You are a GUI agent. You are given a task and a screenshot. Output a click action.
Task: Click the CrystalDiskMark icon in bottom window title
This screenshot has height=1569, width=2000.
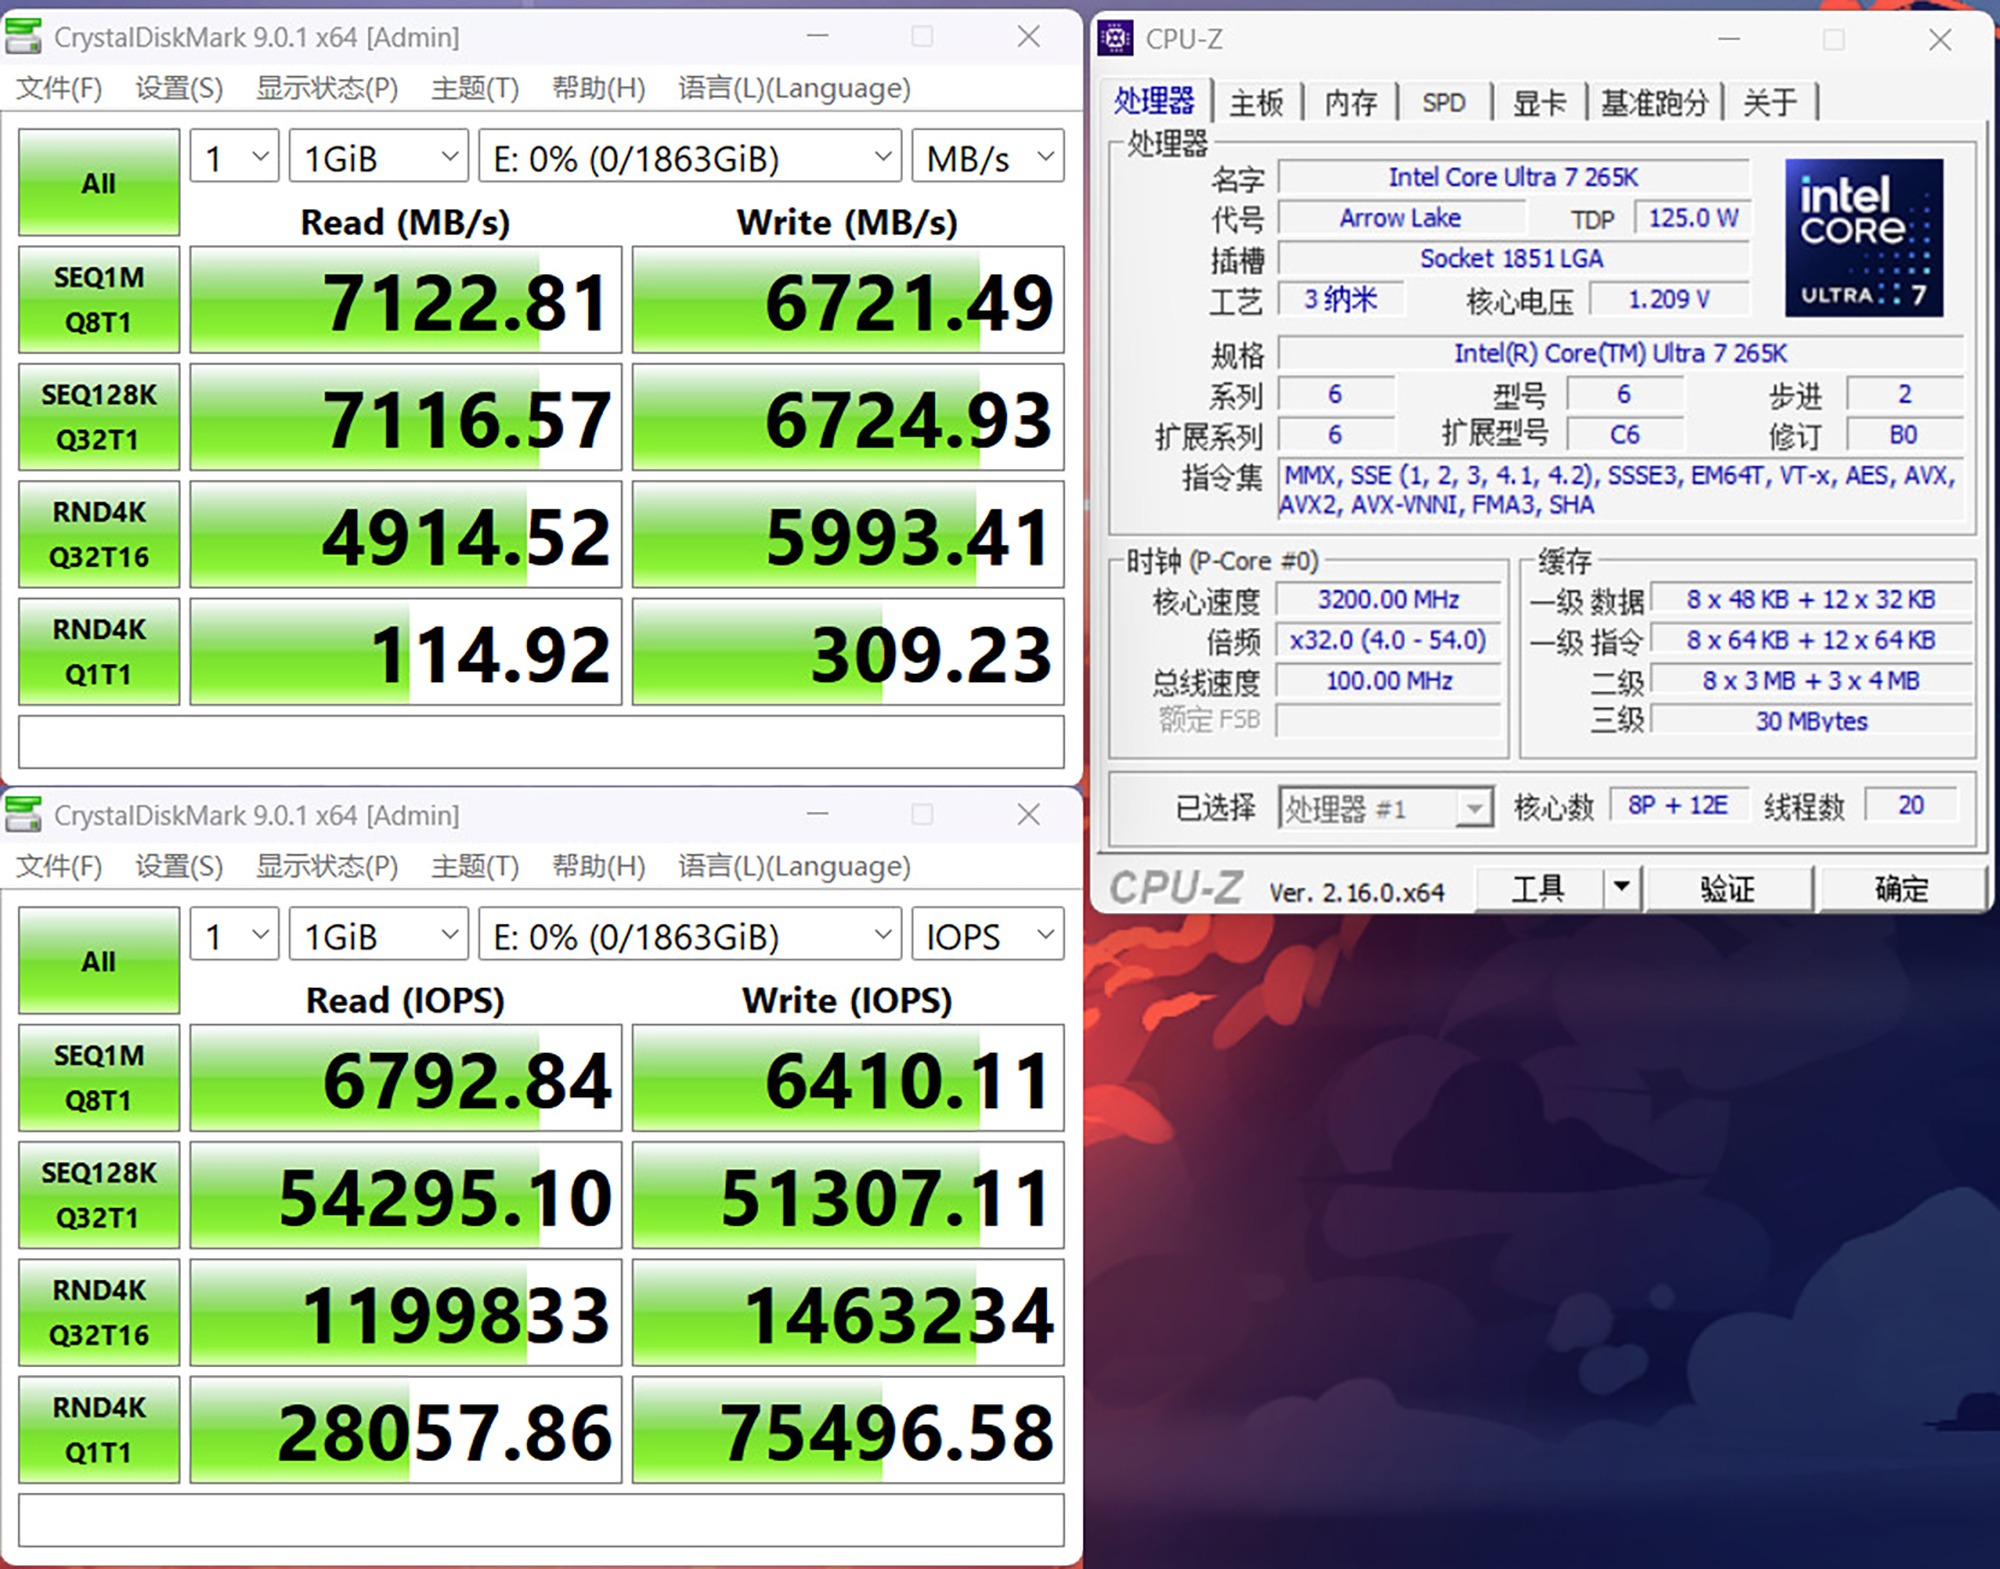[x=24, y=815]
